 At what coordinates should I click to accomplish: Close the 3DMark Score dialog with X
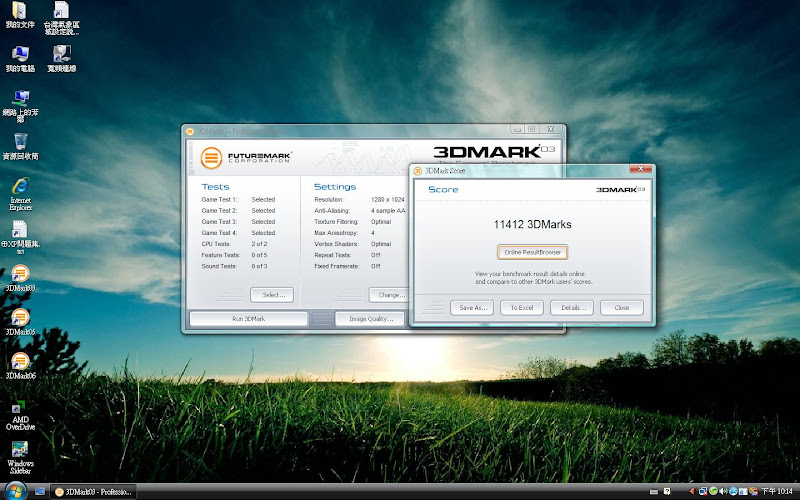tap(640, 169)
